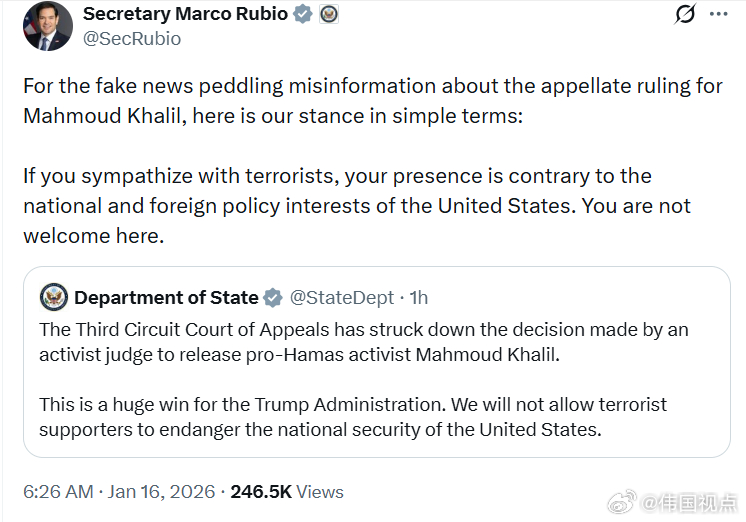This screenshot has width=746, height=522.
Task: Open the 1h timestamp of quoted post
Action: pos(419,298)
